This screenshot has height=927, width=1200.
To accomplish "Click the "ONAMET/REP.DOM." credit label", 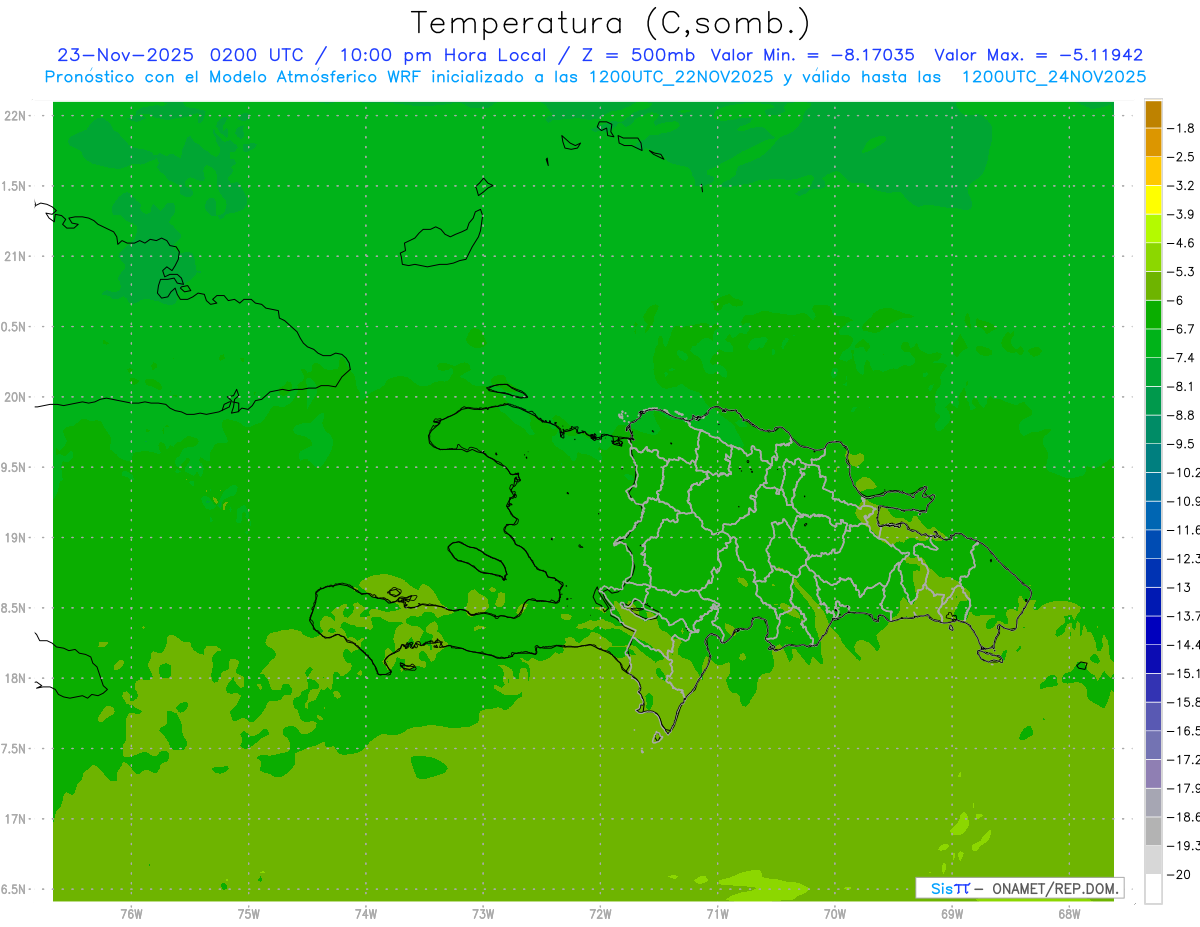I will (1056, 888).
